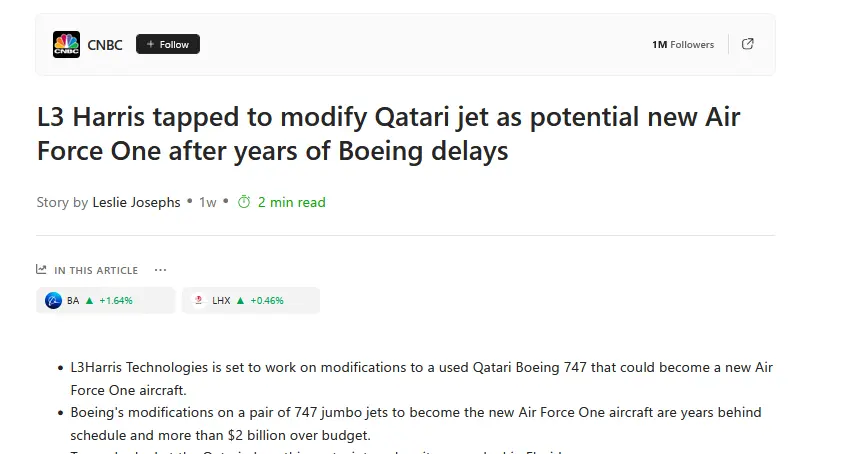Click the L3 Harris article headline
The height and width of the screenshot is (454, 846).
pos(388,135)
